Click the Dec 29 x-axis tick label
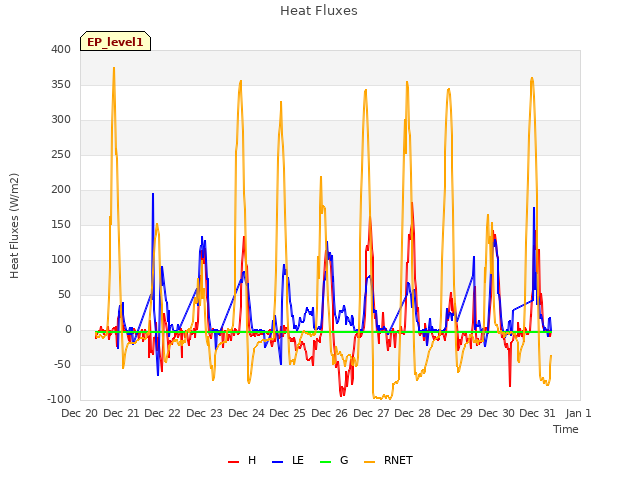 pyautogui.click(x=454, y=413)
